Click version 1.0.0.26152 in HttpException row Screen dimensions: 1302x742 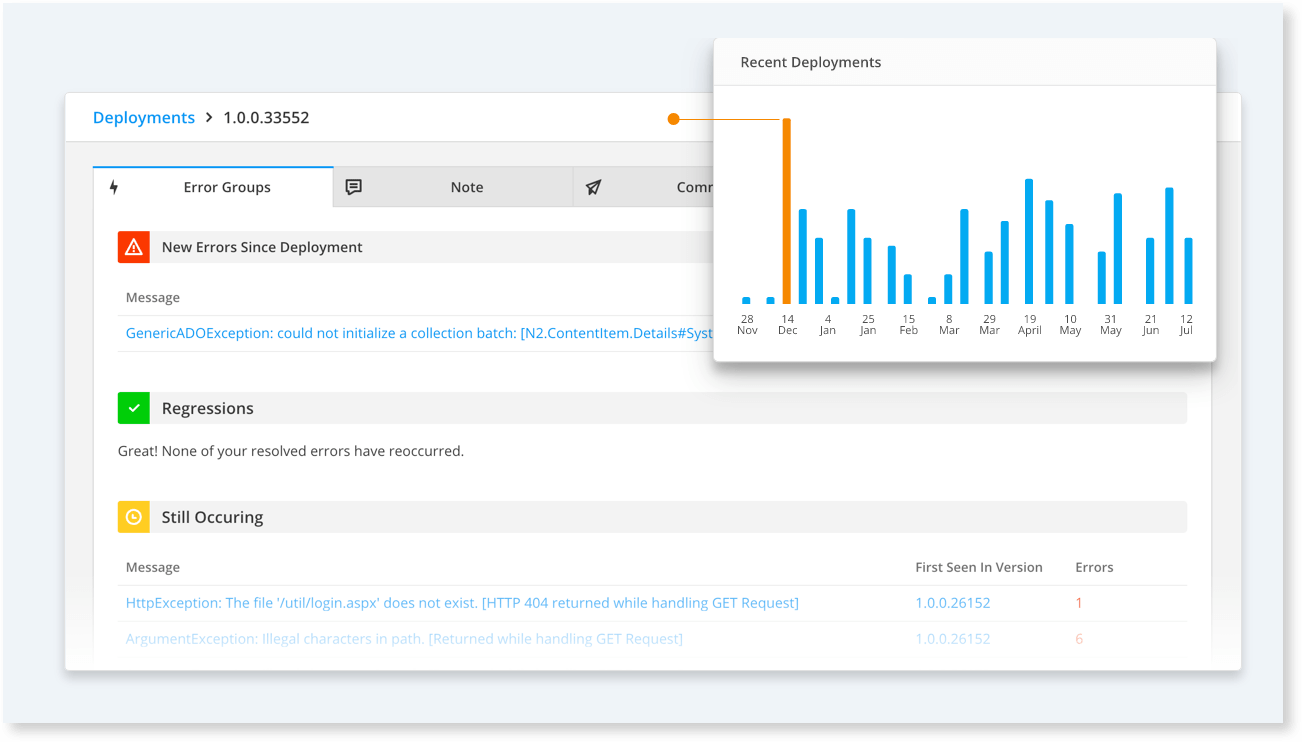click(953, 603)
